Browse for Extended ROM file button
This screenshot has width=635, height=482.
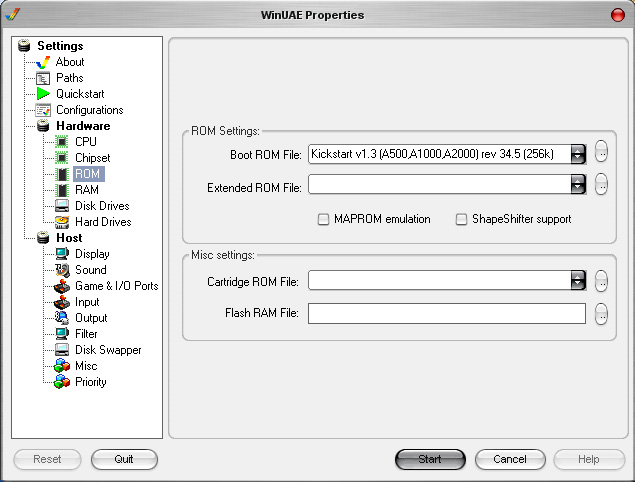(x=601, y=184)
